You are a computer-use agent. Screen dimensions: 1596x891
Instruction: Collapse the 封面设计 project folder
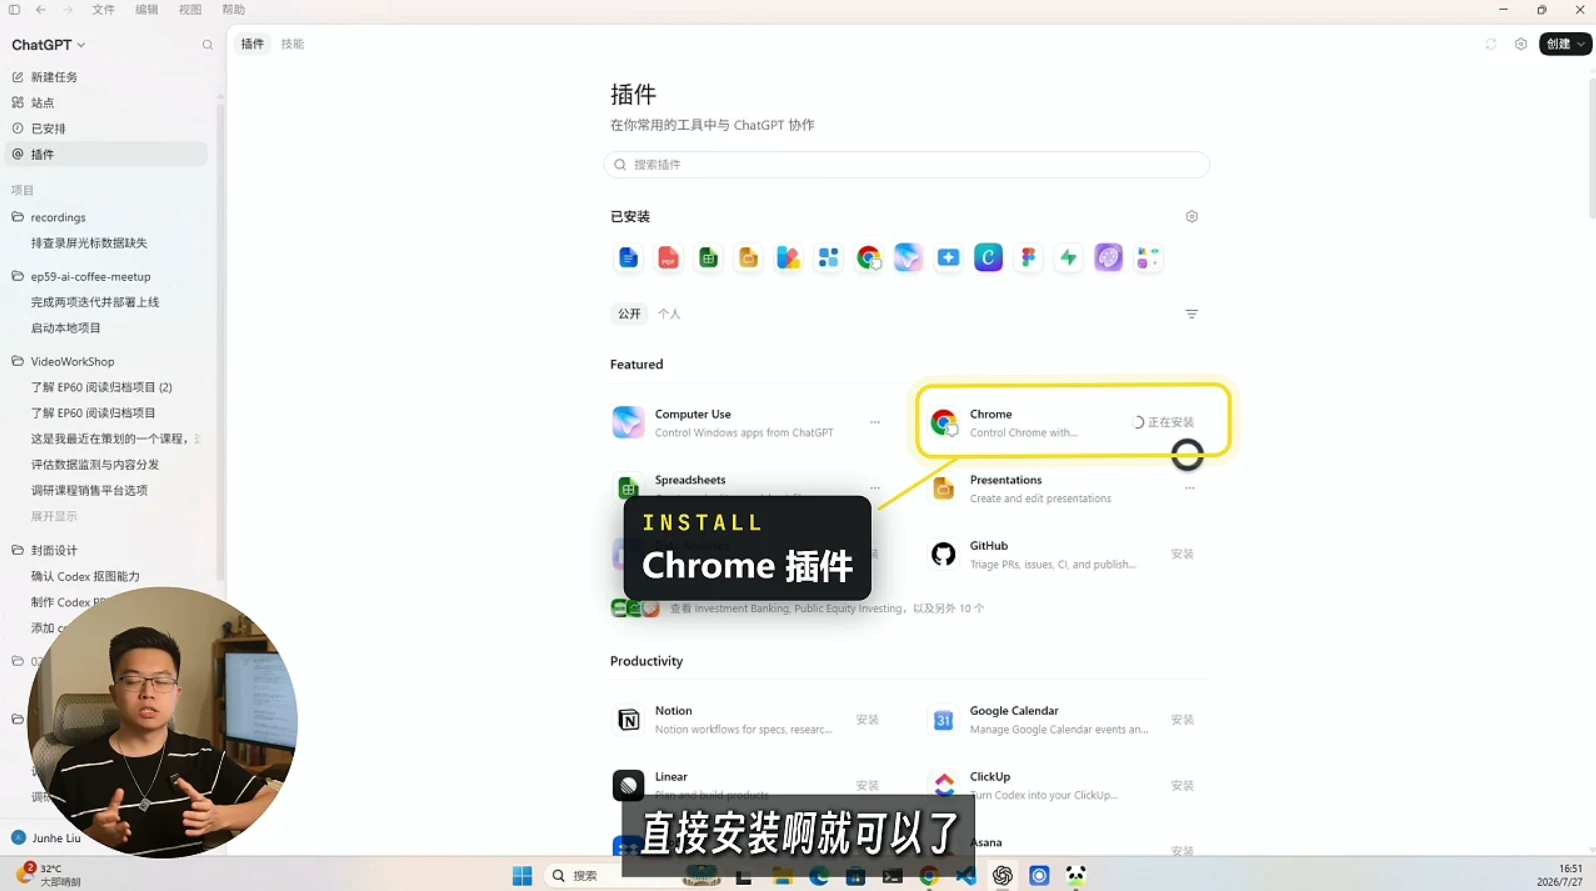17,550
